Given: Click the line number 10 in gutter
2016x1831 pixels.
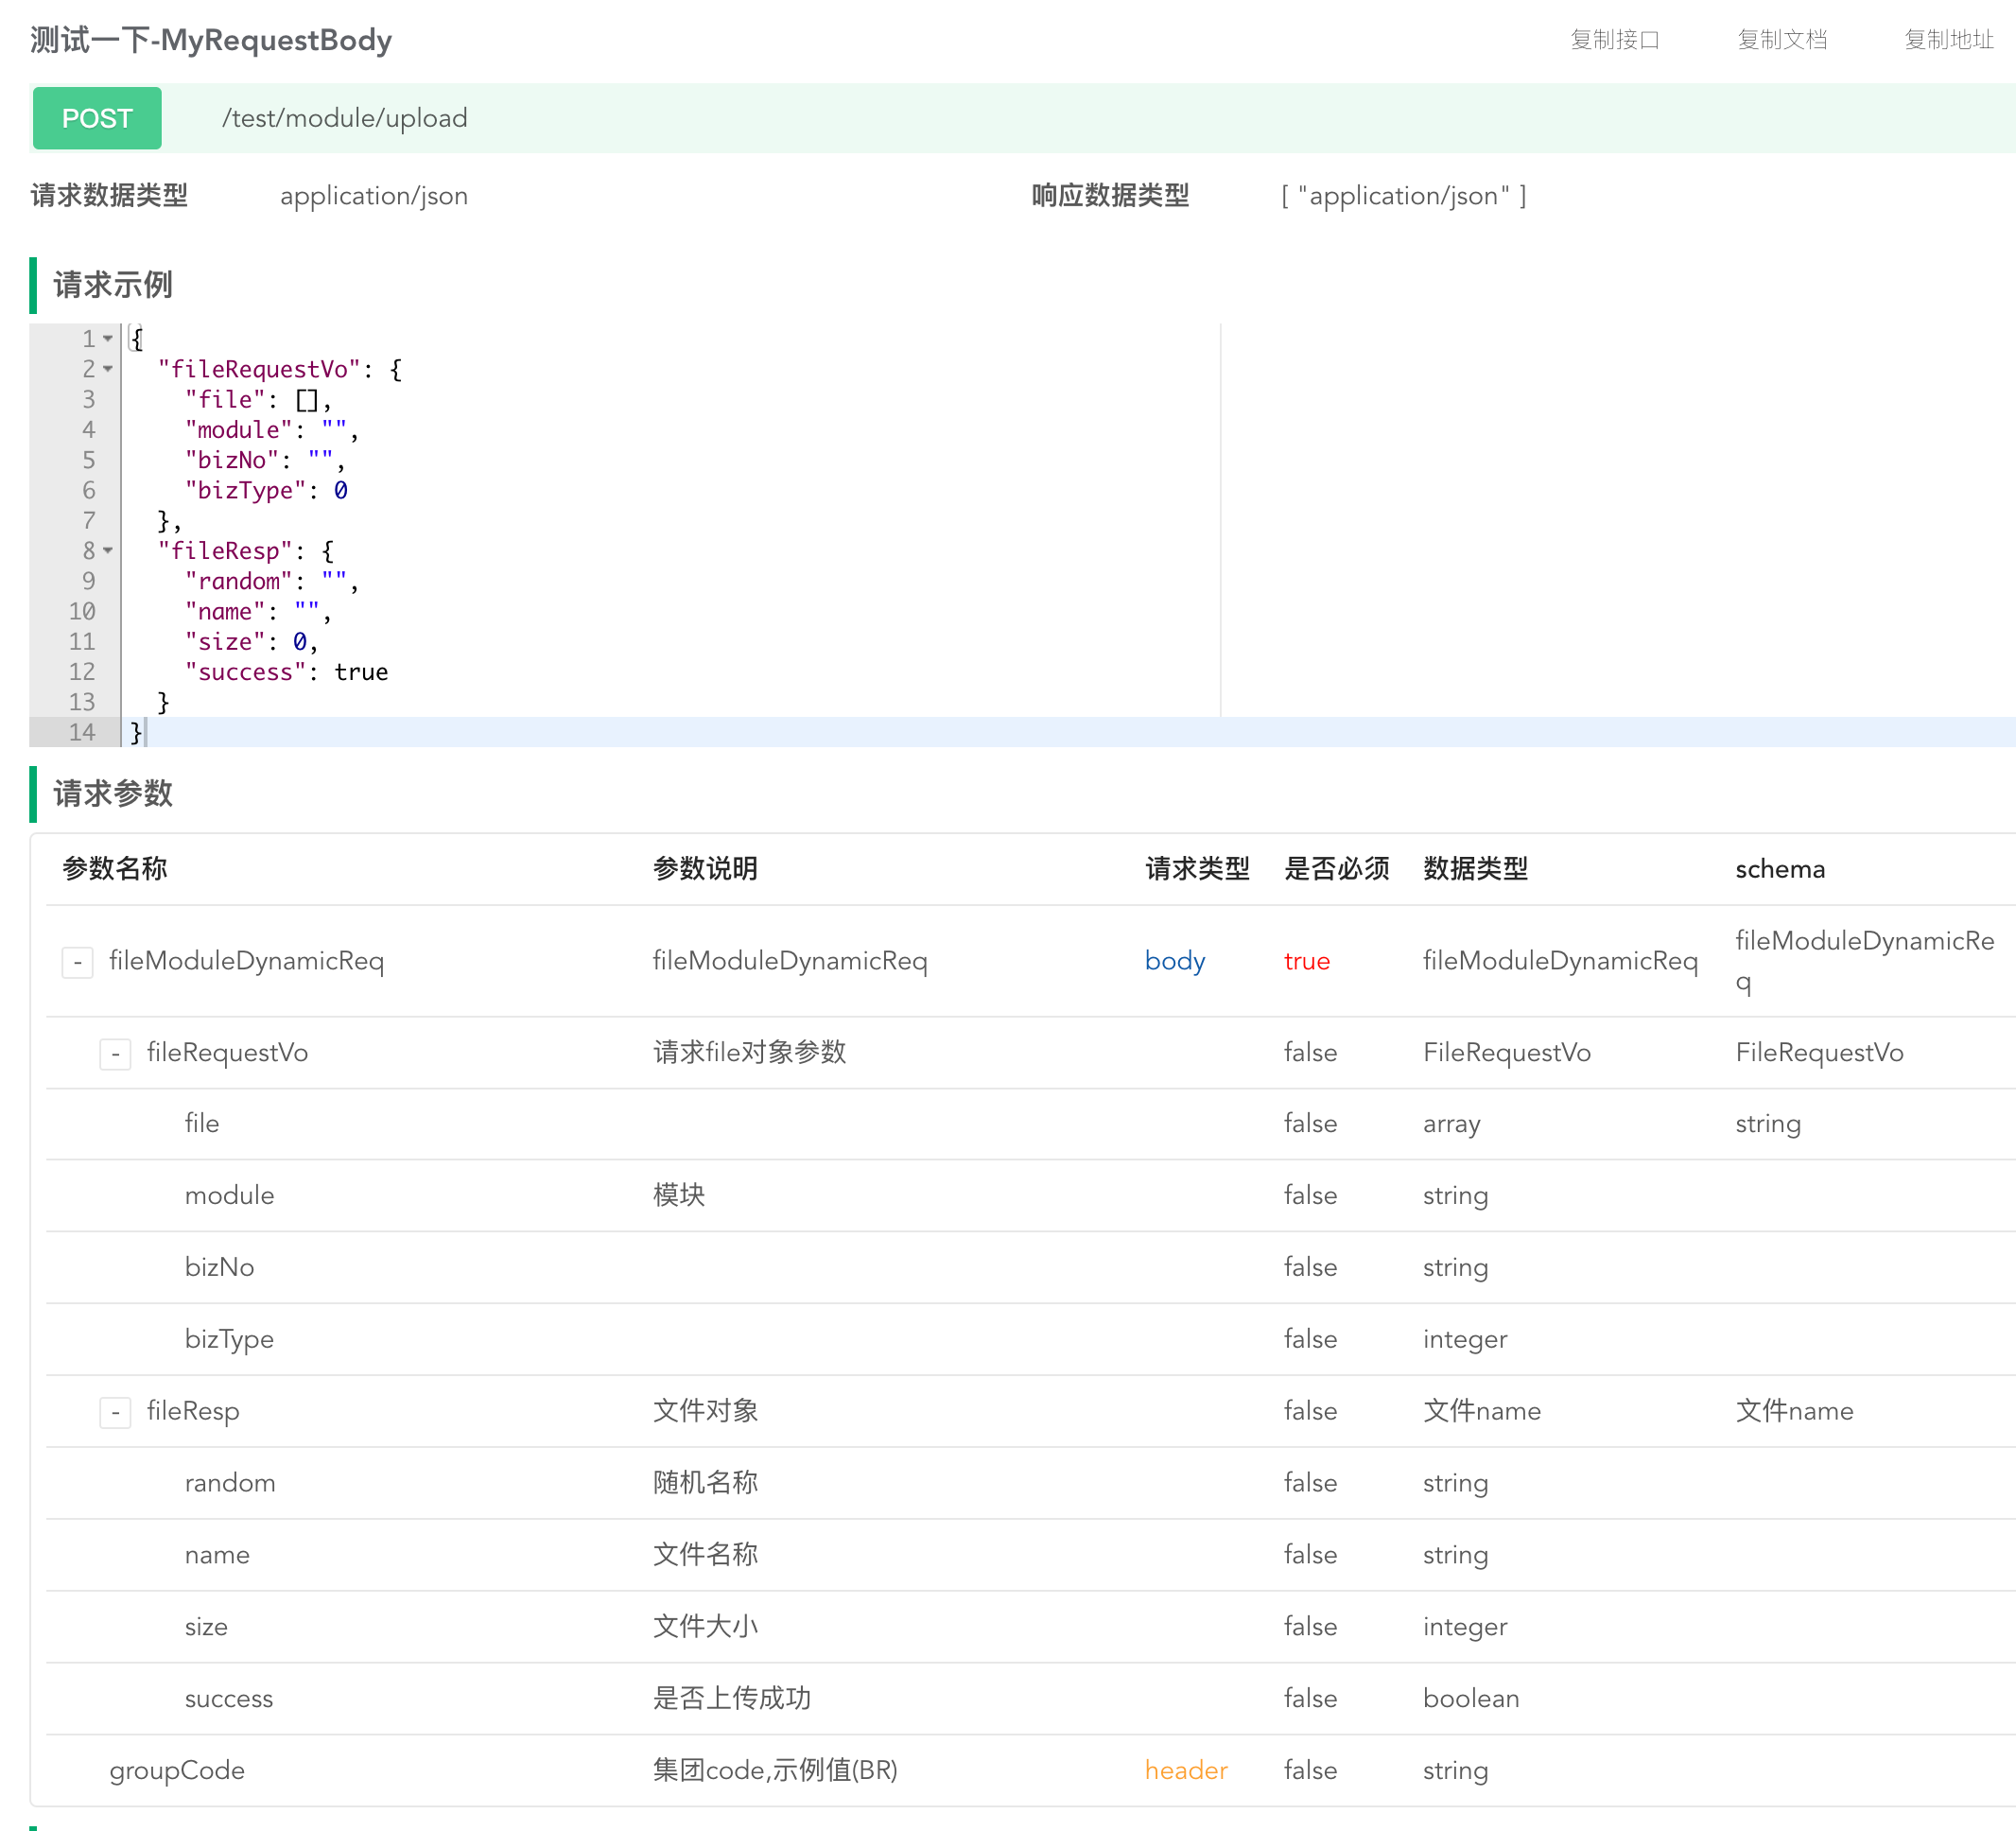Looking at the screenshot, I should tap(82, 611).
